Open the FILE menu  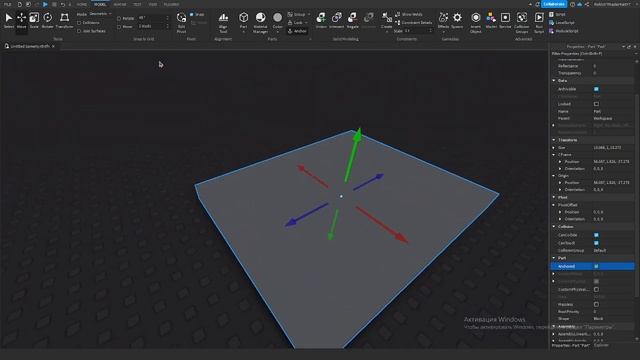(7, 4)
